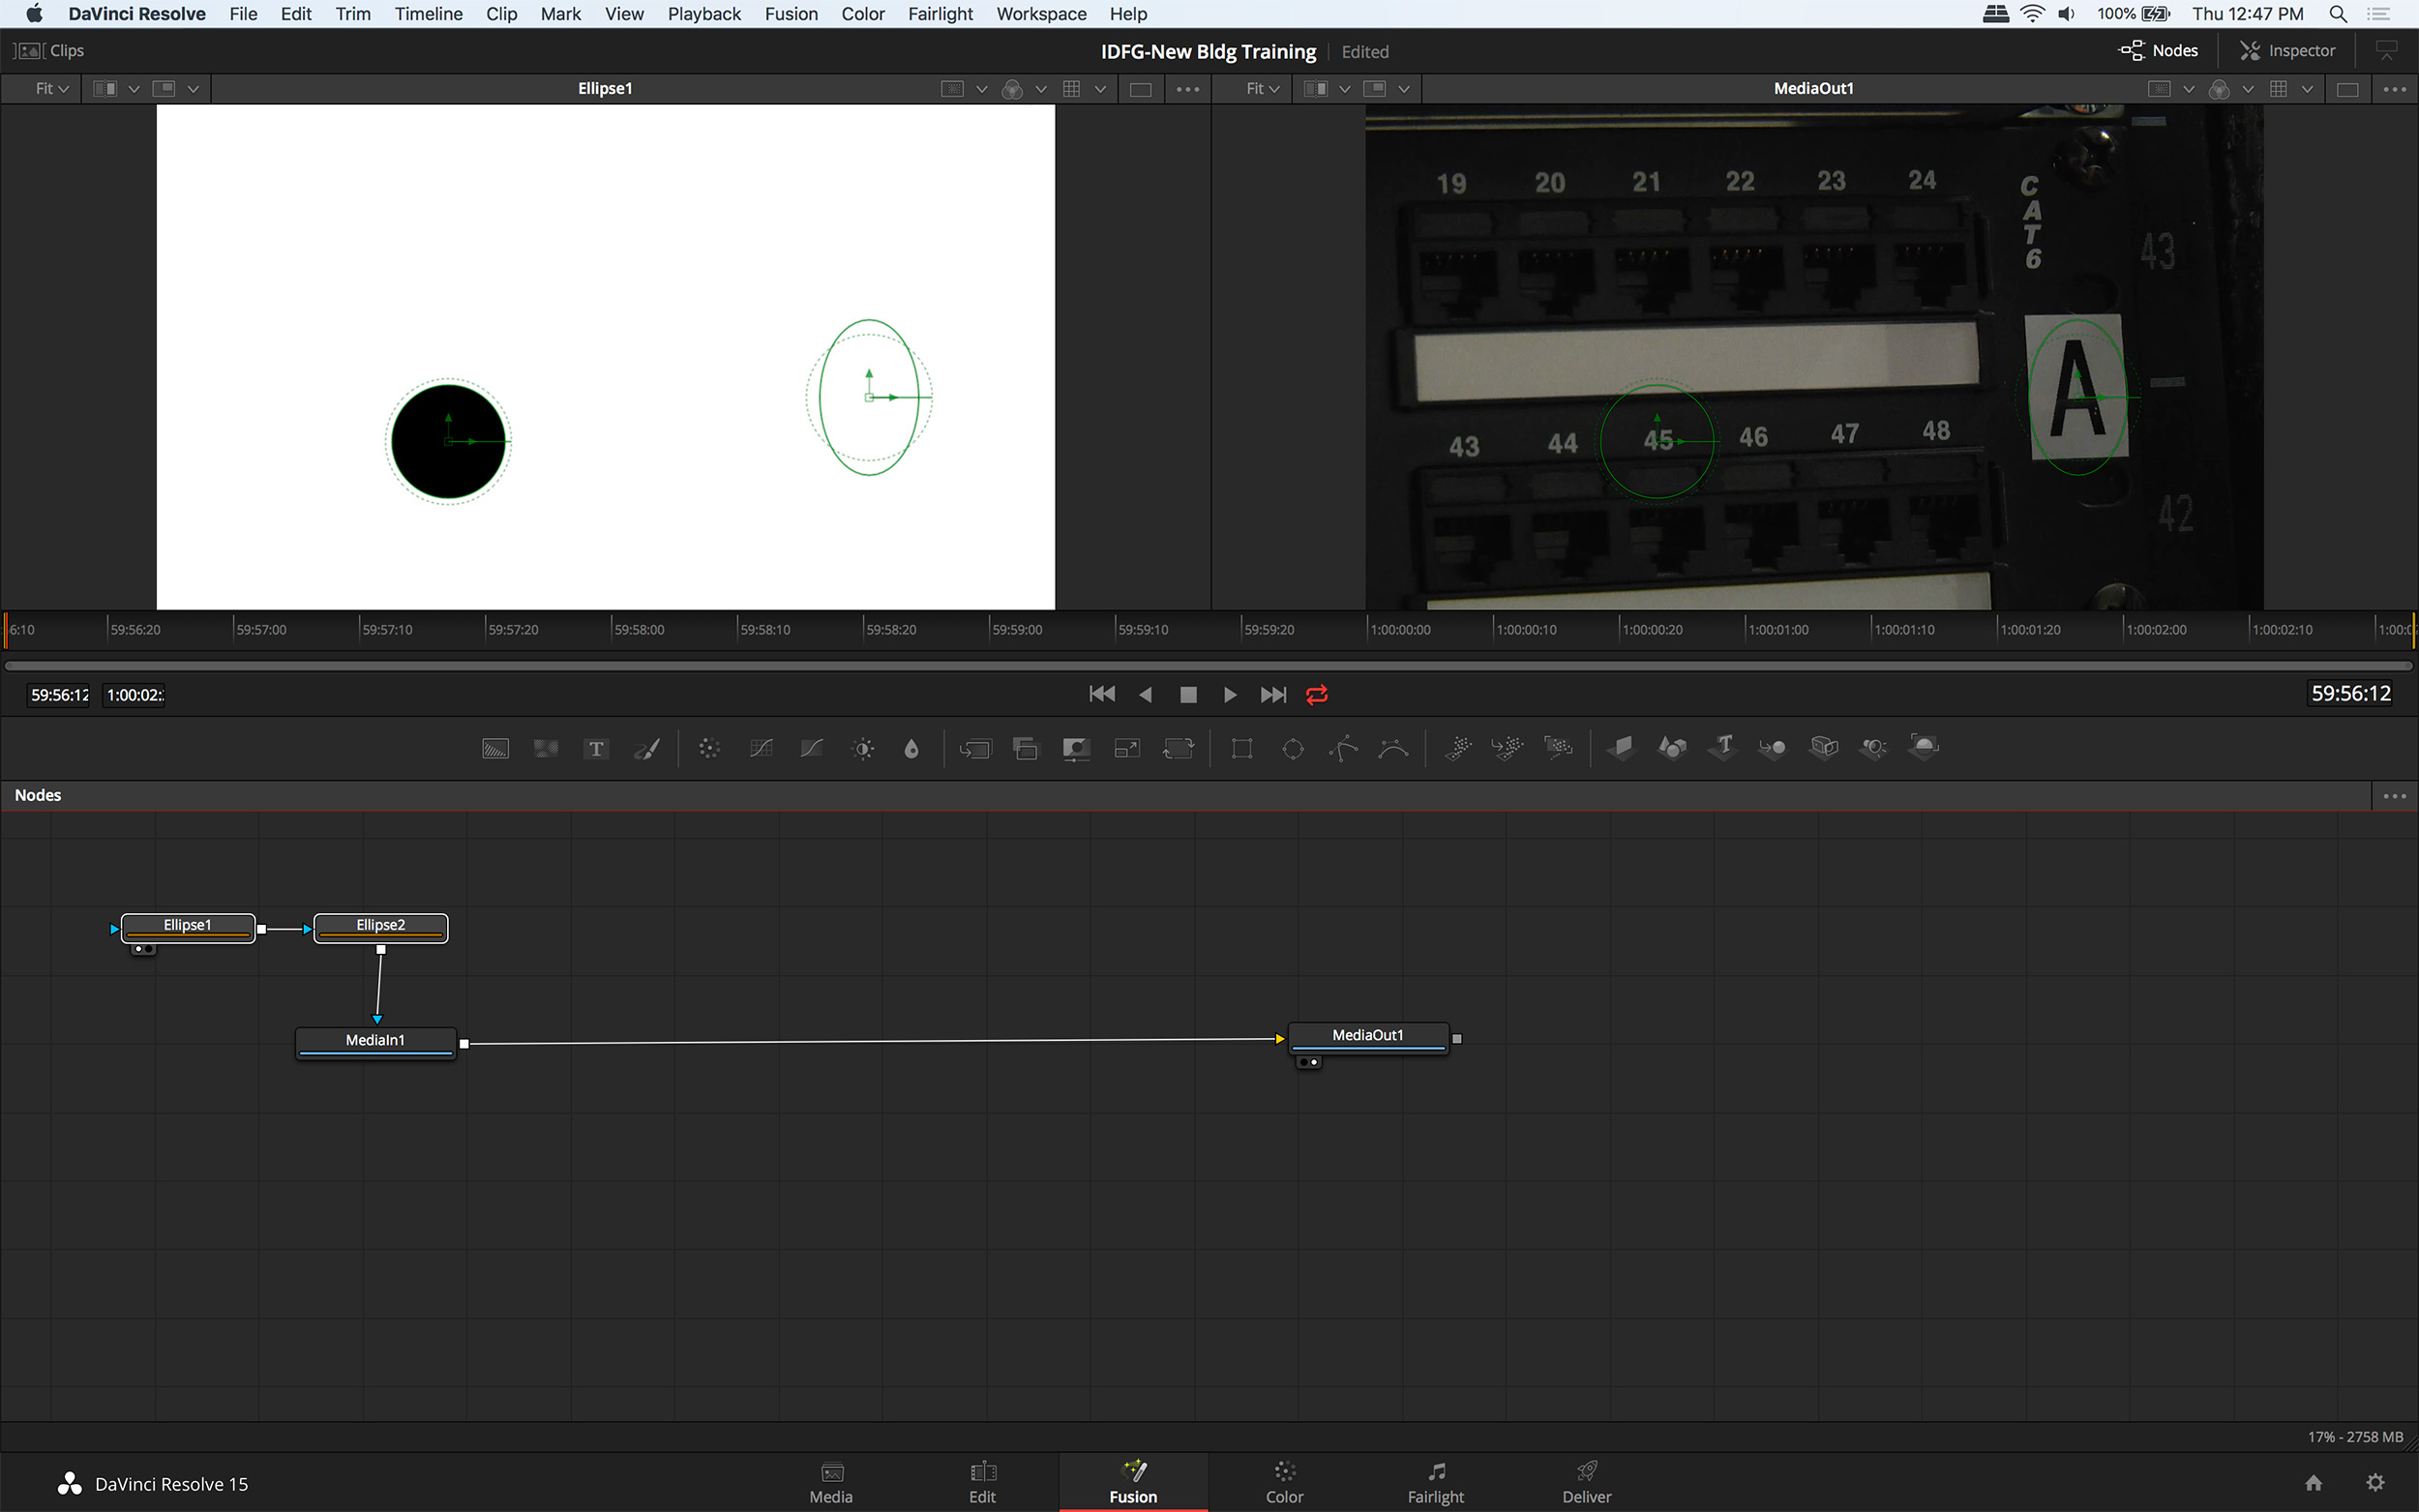Switch to the Deliver page
The width and height of the screenshot is (2419, 1512).
(1587, 1482)
